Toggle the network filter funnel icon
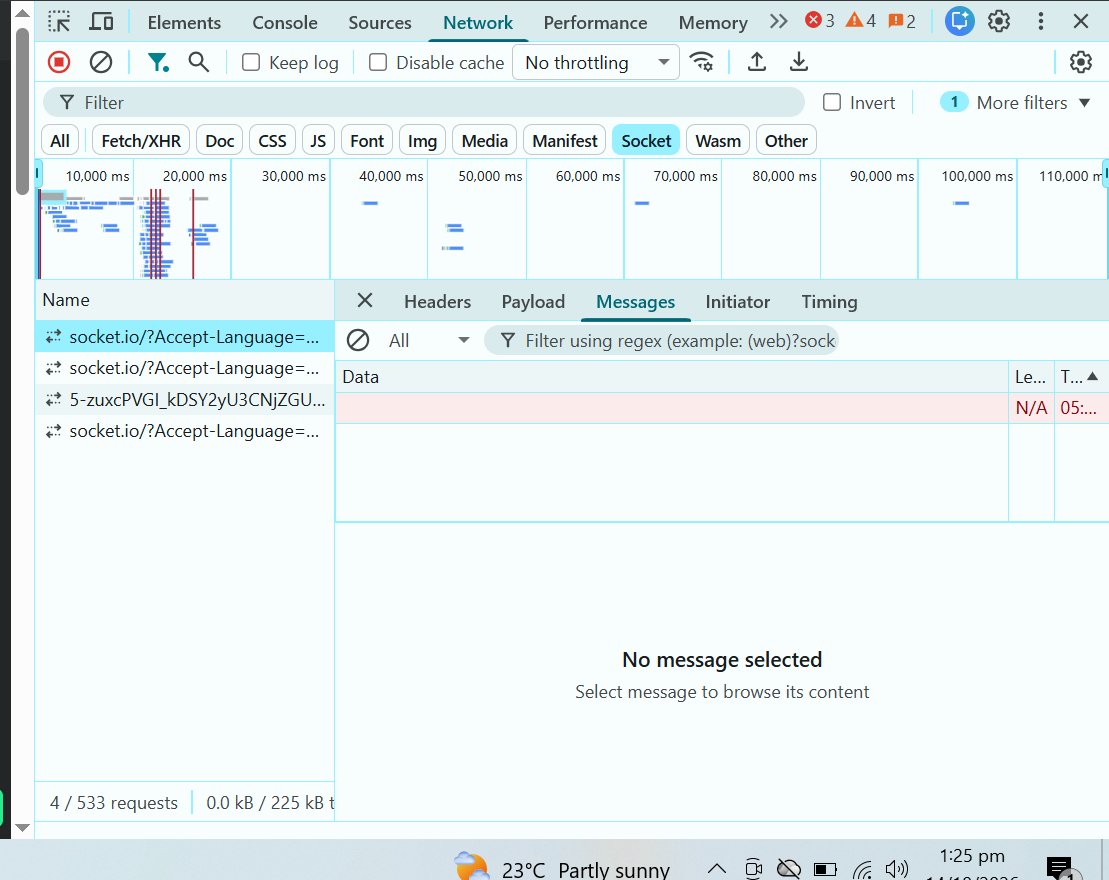Image resolution: width=1109 pixels, height=880 pixels. coord(158,62)
